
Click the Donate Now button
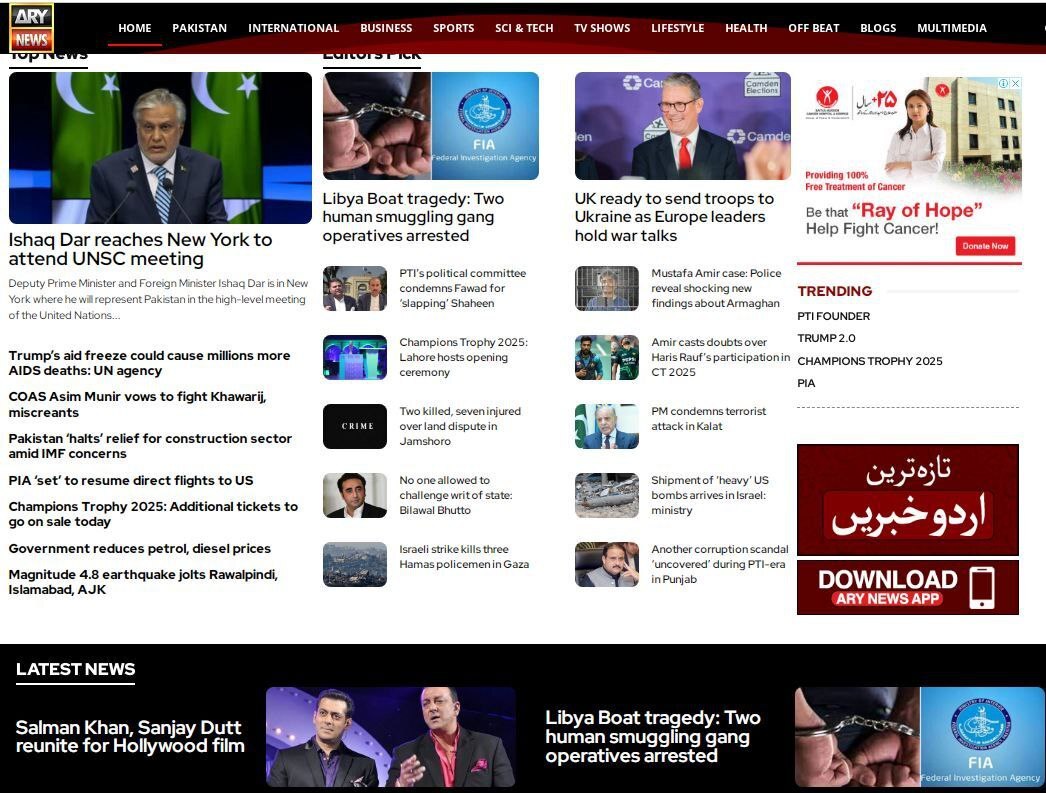(985, 246)
